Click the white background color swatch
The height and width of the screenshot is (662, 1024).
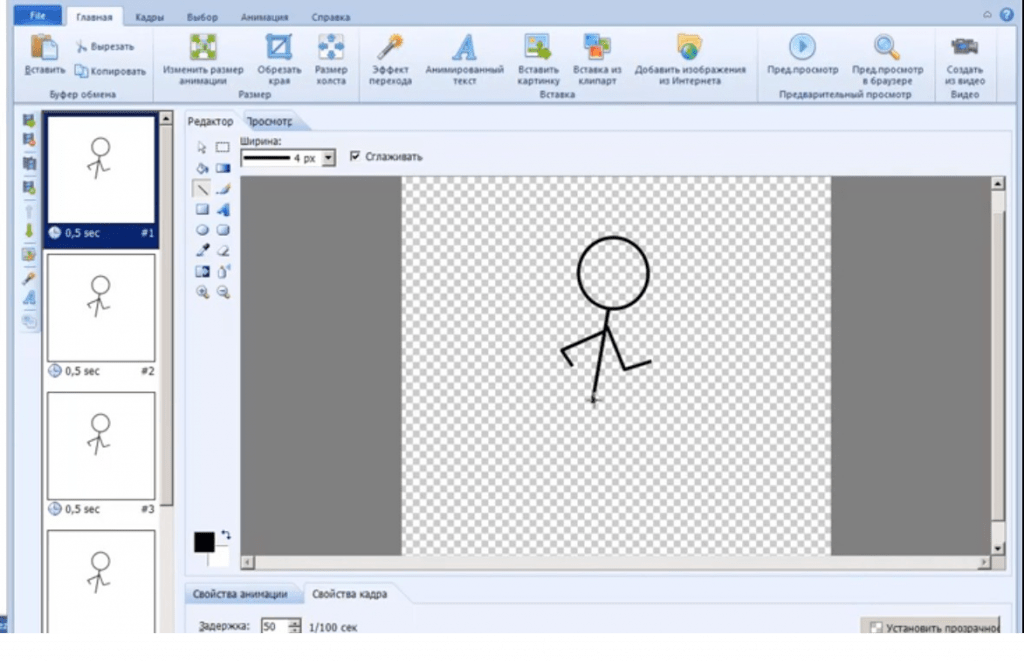tap(220, 558)
